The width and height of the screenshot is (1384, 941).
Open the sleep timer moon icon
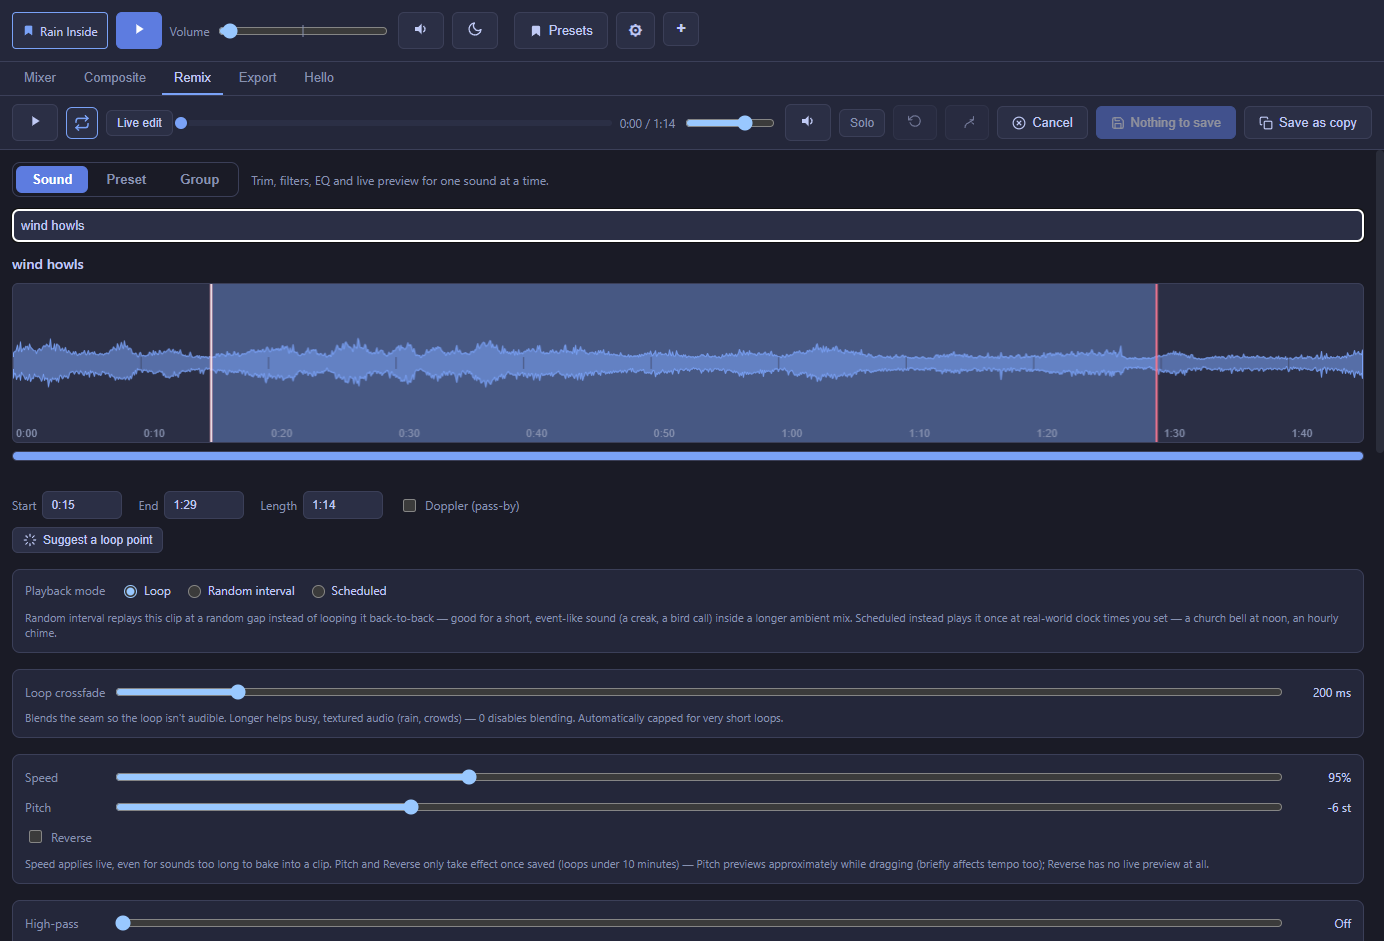(475, 30)
